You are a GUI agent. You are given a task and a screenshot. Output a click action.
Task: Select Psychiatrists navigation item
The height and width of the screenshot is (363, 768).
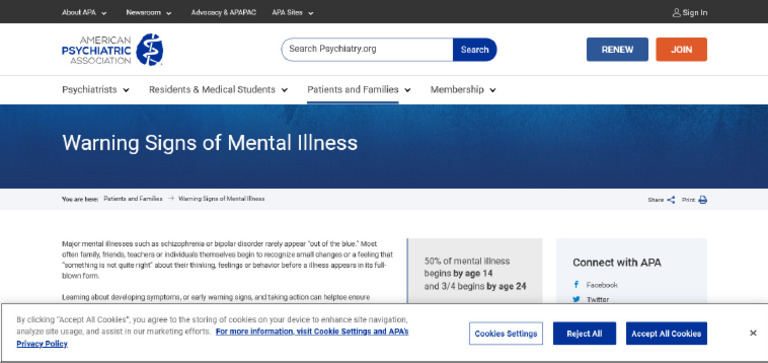(90, 90)
